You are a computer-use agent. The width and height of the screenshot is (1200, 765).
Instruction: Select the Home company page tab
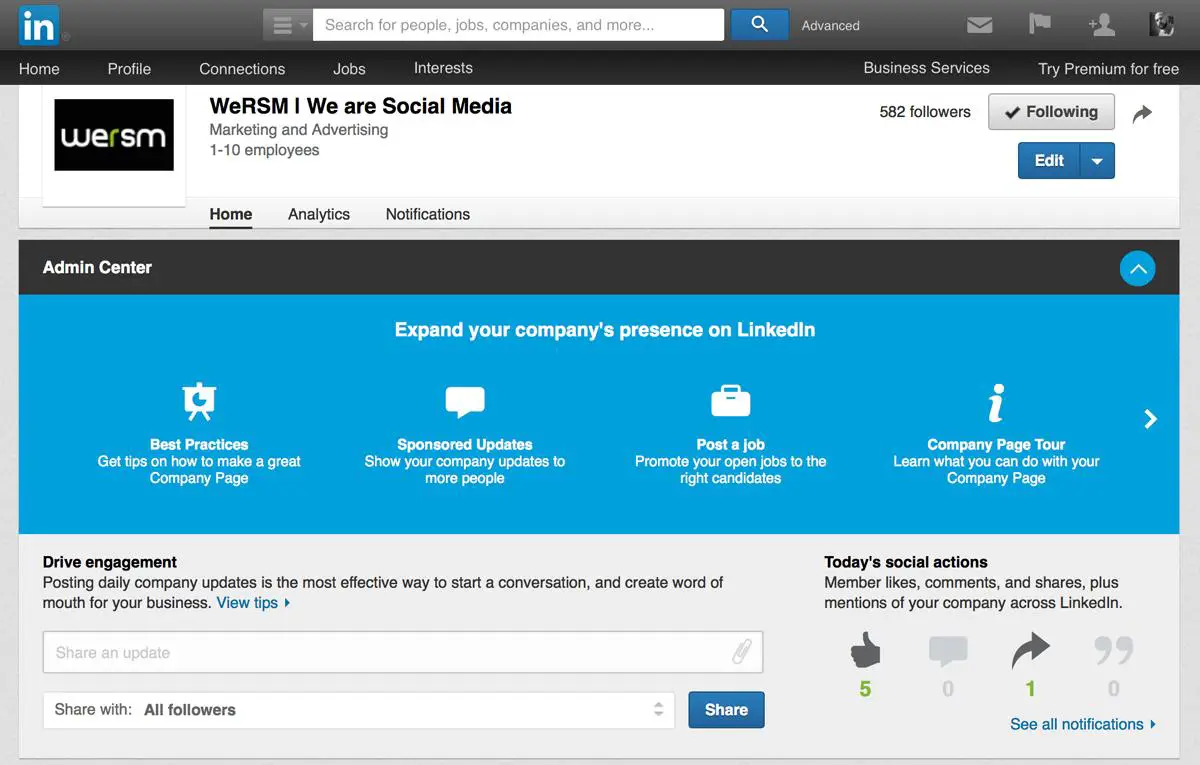pyautogui.click(x=230, y=214)
